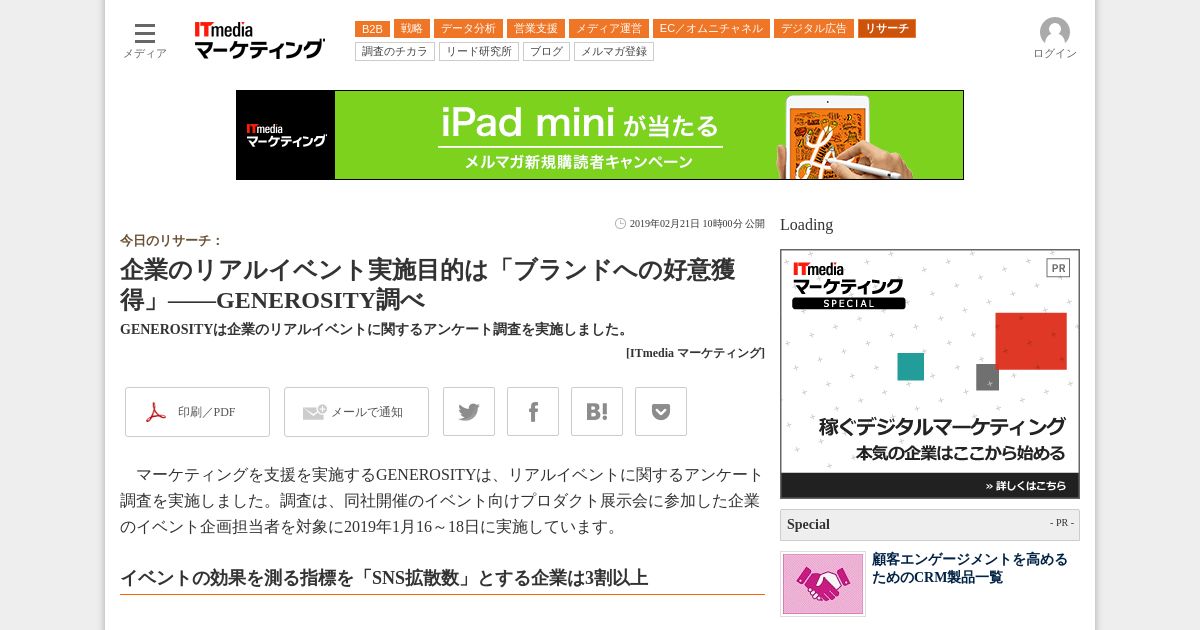Open 顧客エンゲージメントを高めるためのCRM製品一覧 link
Image resolution: width=1200 pixels, height=630 pixels.
[x=970, y=568]
